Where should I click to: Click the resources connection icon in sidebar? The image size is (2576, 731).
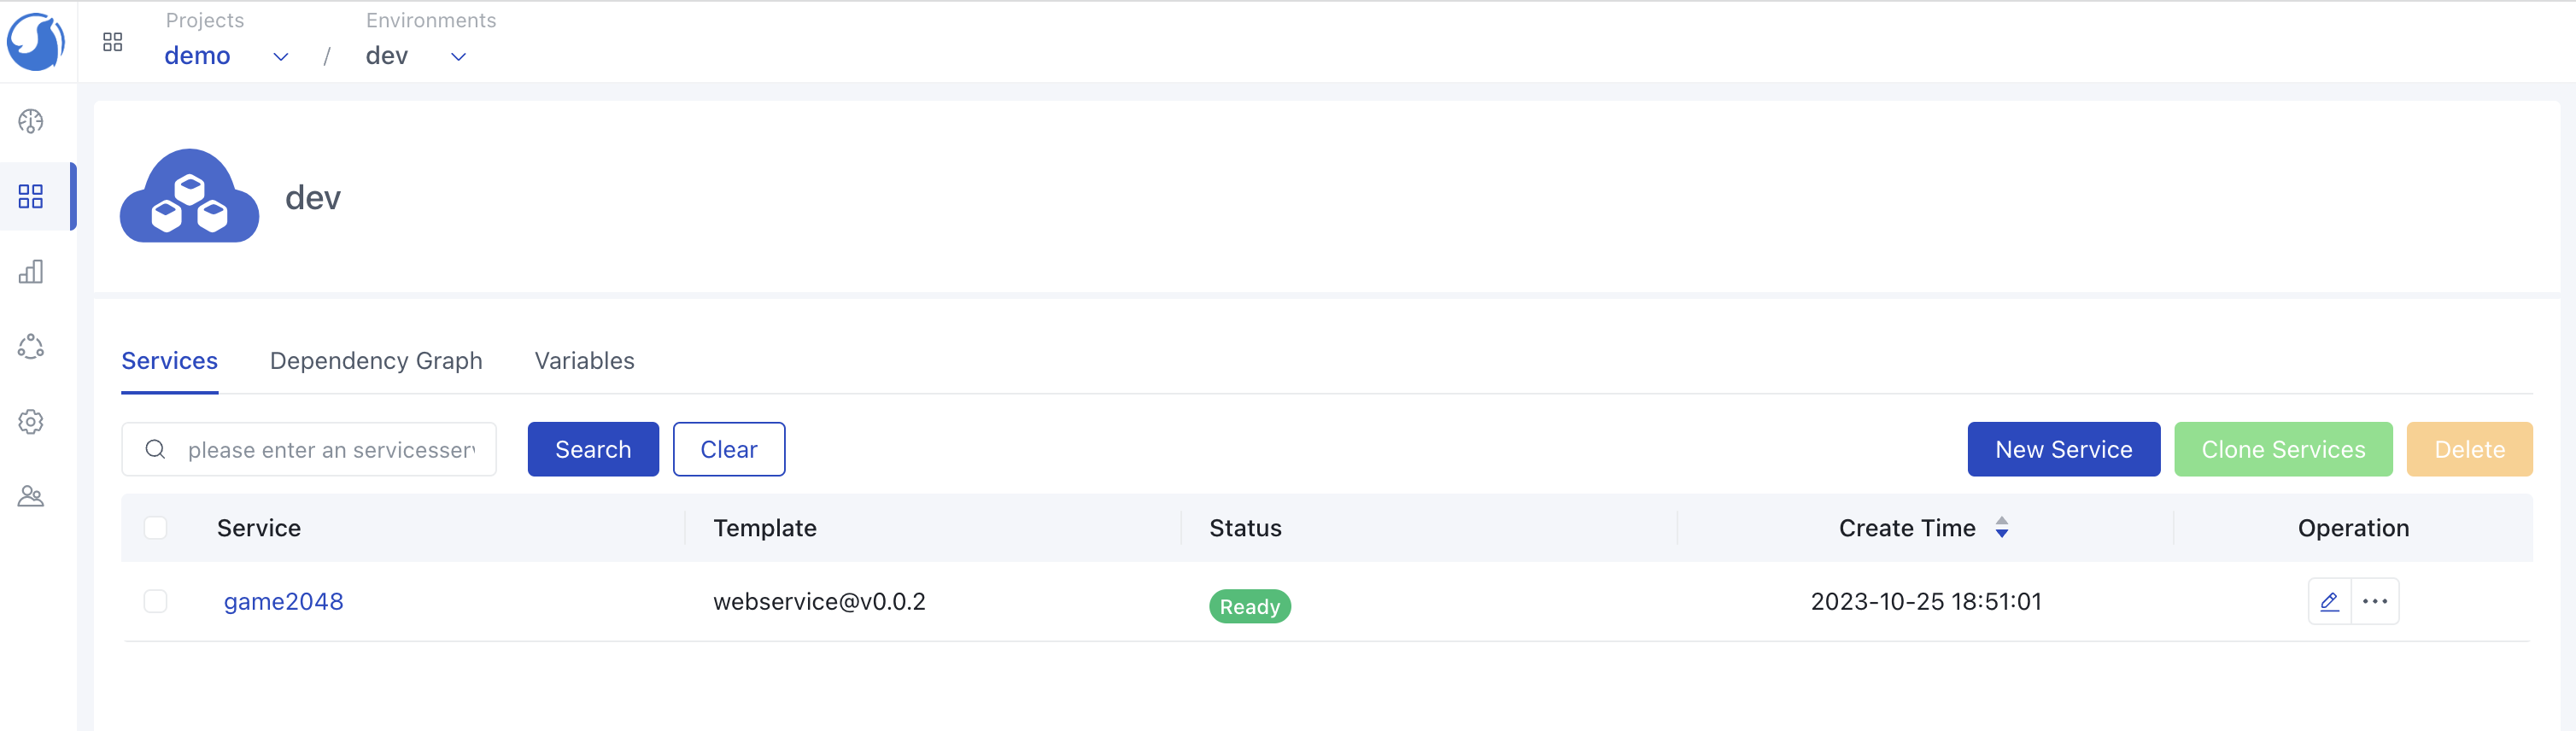coord(31,346)
